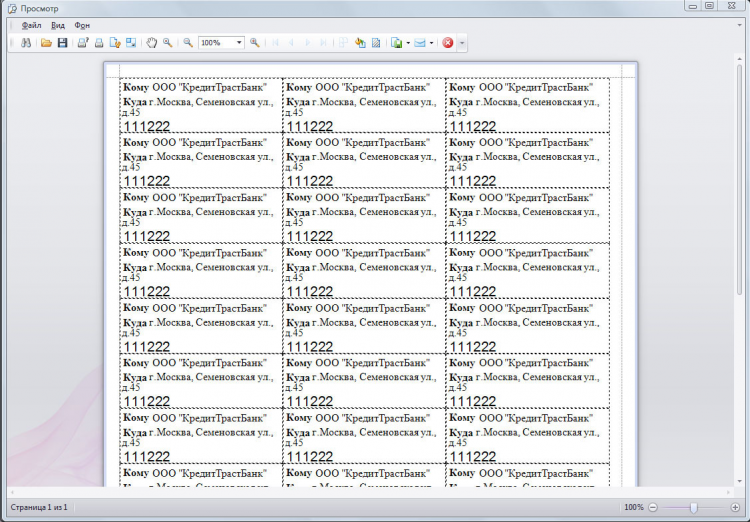Image resolution: width=750 pixels, height=522 pixels.
Task: Select the hand pan tool
Action: point(152,43)
